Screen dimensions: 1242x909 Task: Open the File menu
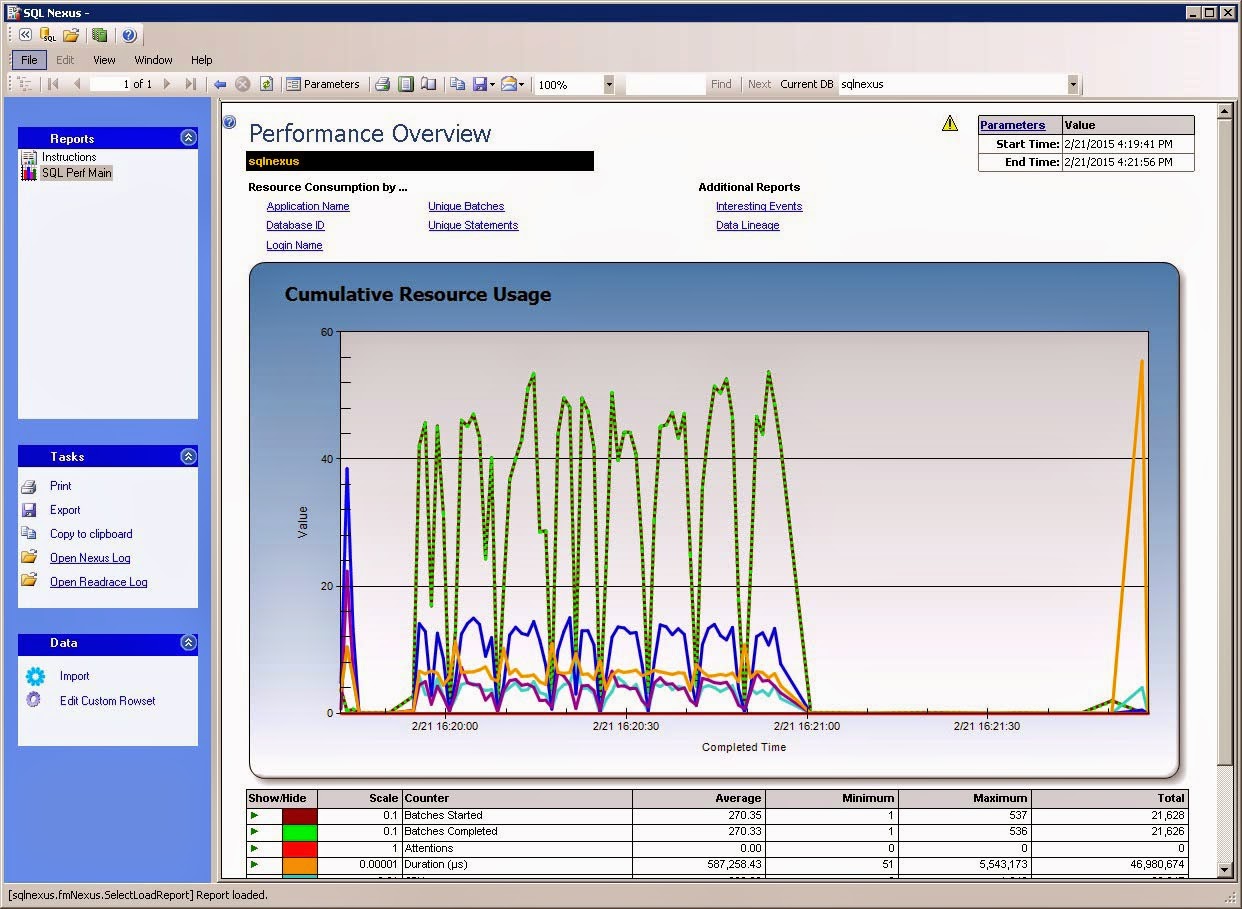coord(29,60)
